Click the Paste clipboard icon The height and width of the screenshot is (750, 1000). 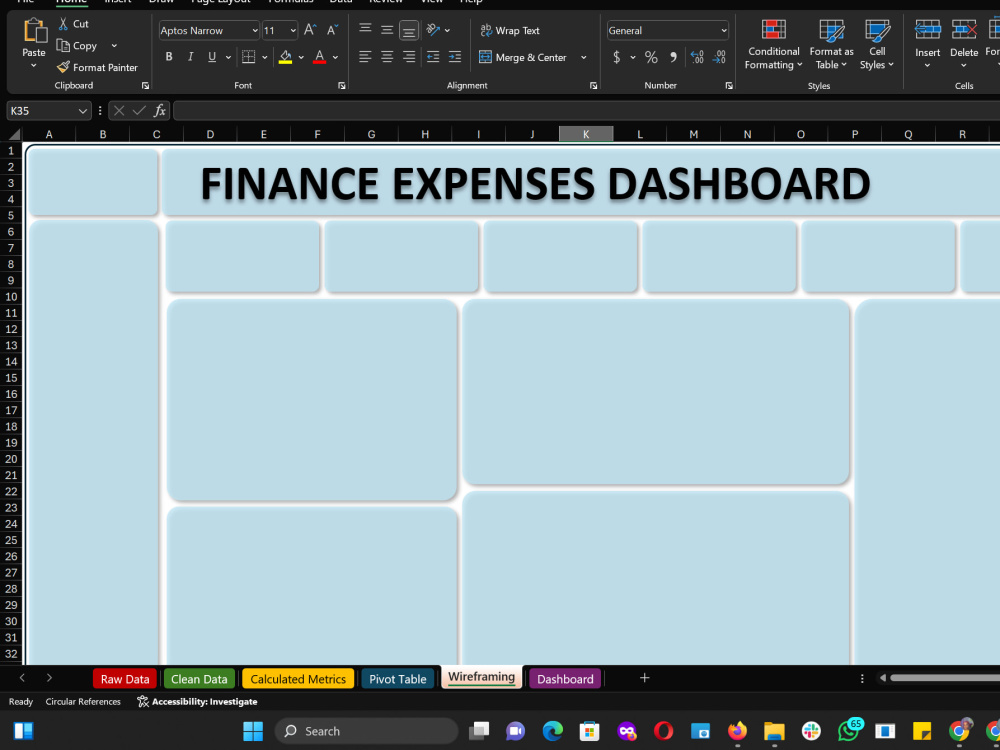click(34, 31)
